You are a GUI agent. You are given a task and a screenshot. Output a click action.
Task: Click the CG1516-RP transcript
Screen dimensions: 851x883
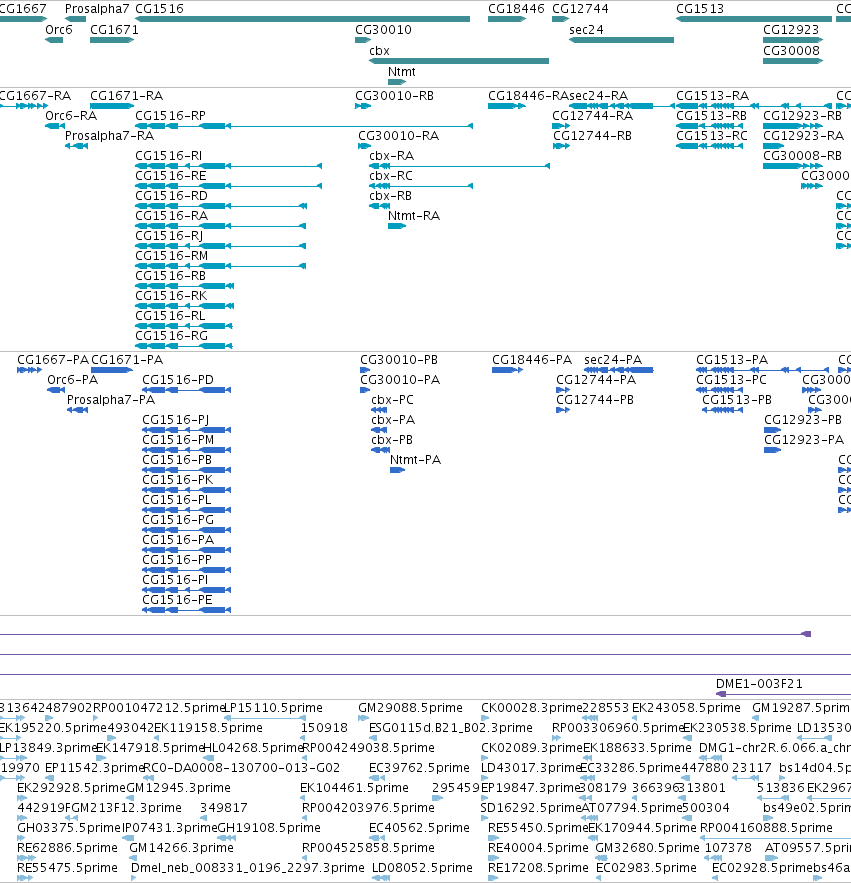coord(304,126)
